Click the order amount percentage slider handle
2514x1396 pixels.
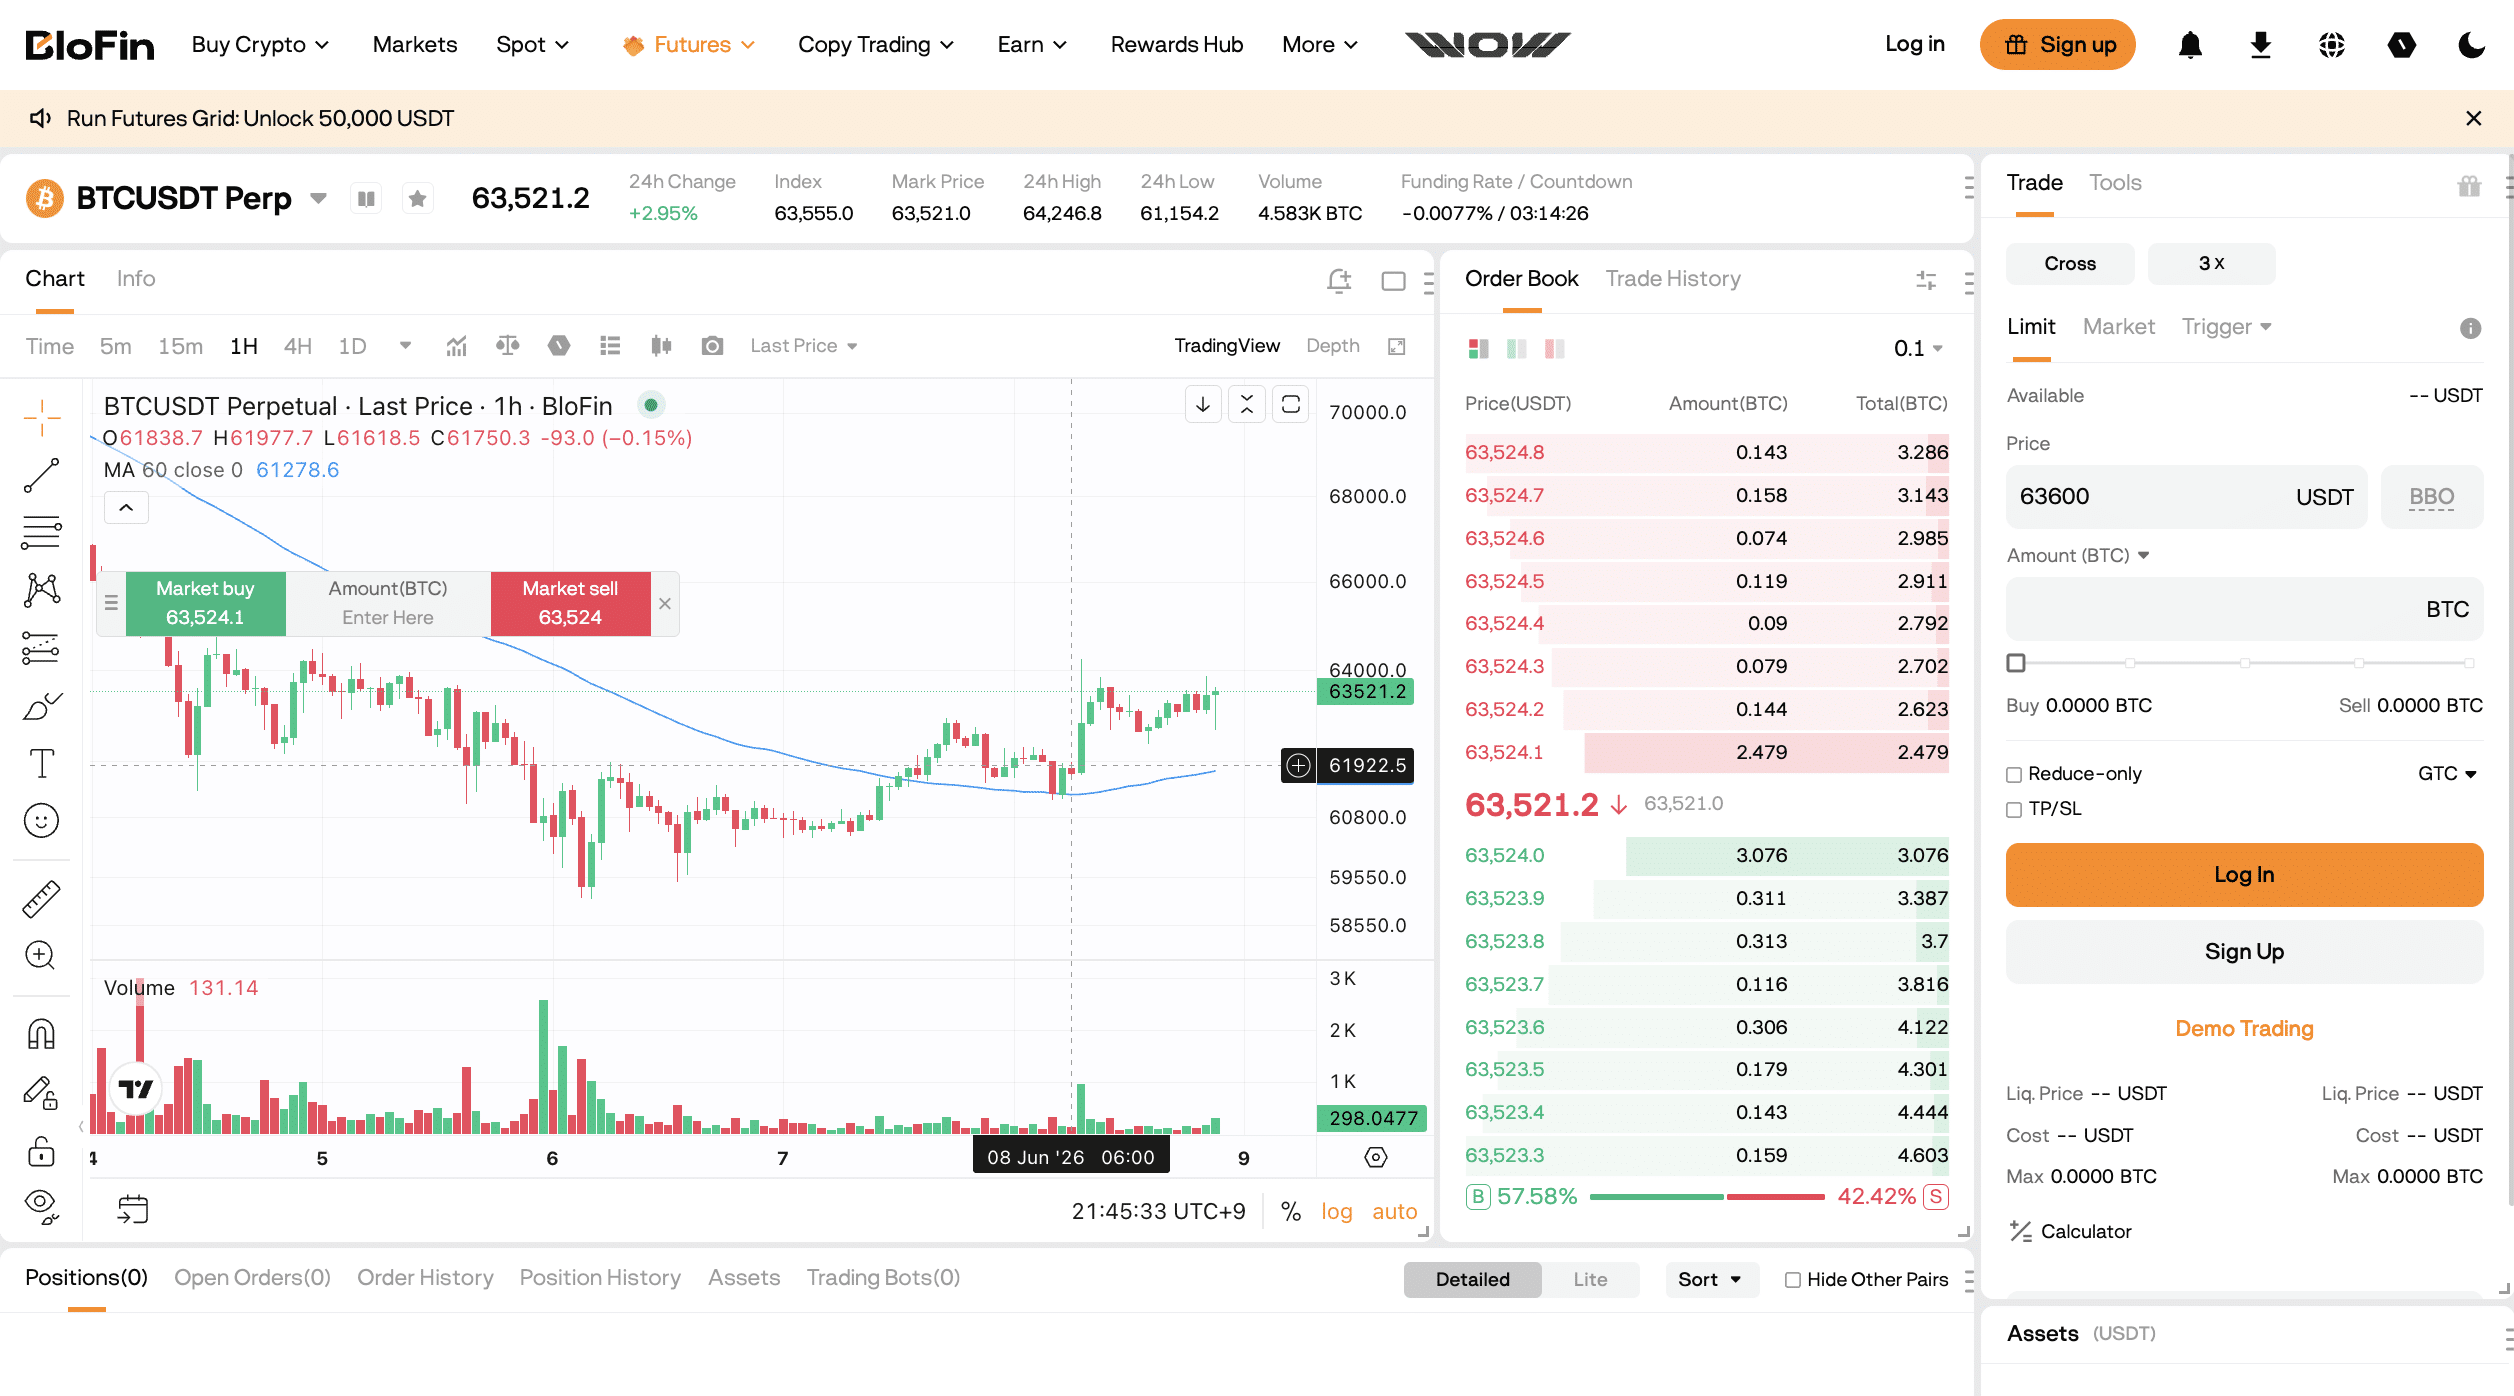2016,663
